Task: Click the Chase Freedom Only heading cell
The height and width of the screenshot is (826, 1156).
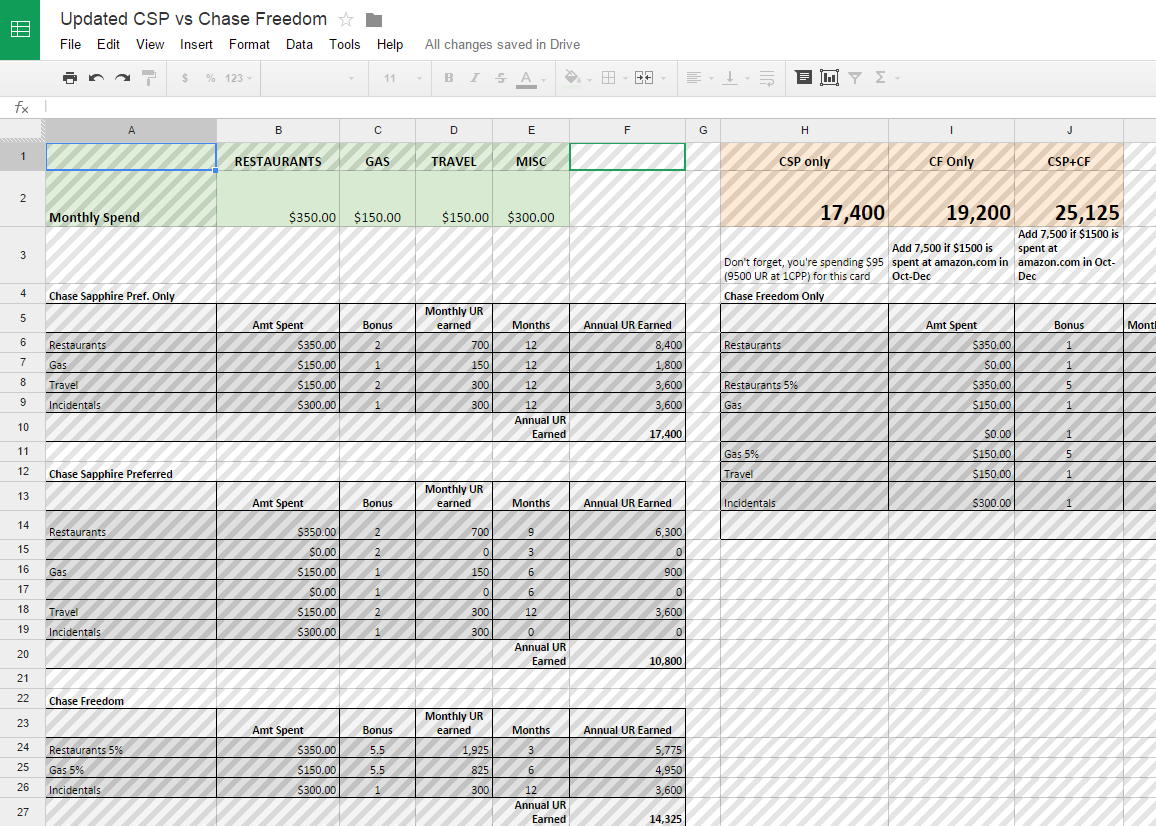Action: click(805, 294)
